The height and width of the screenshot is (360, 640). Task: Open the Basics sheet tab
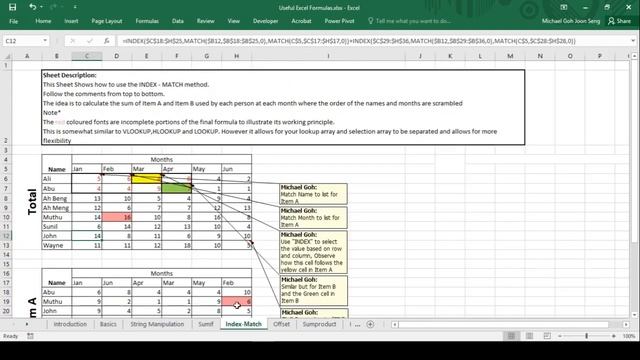[x=108, y=324]
